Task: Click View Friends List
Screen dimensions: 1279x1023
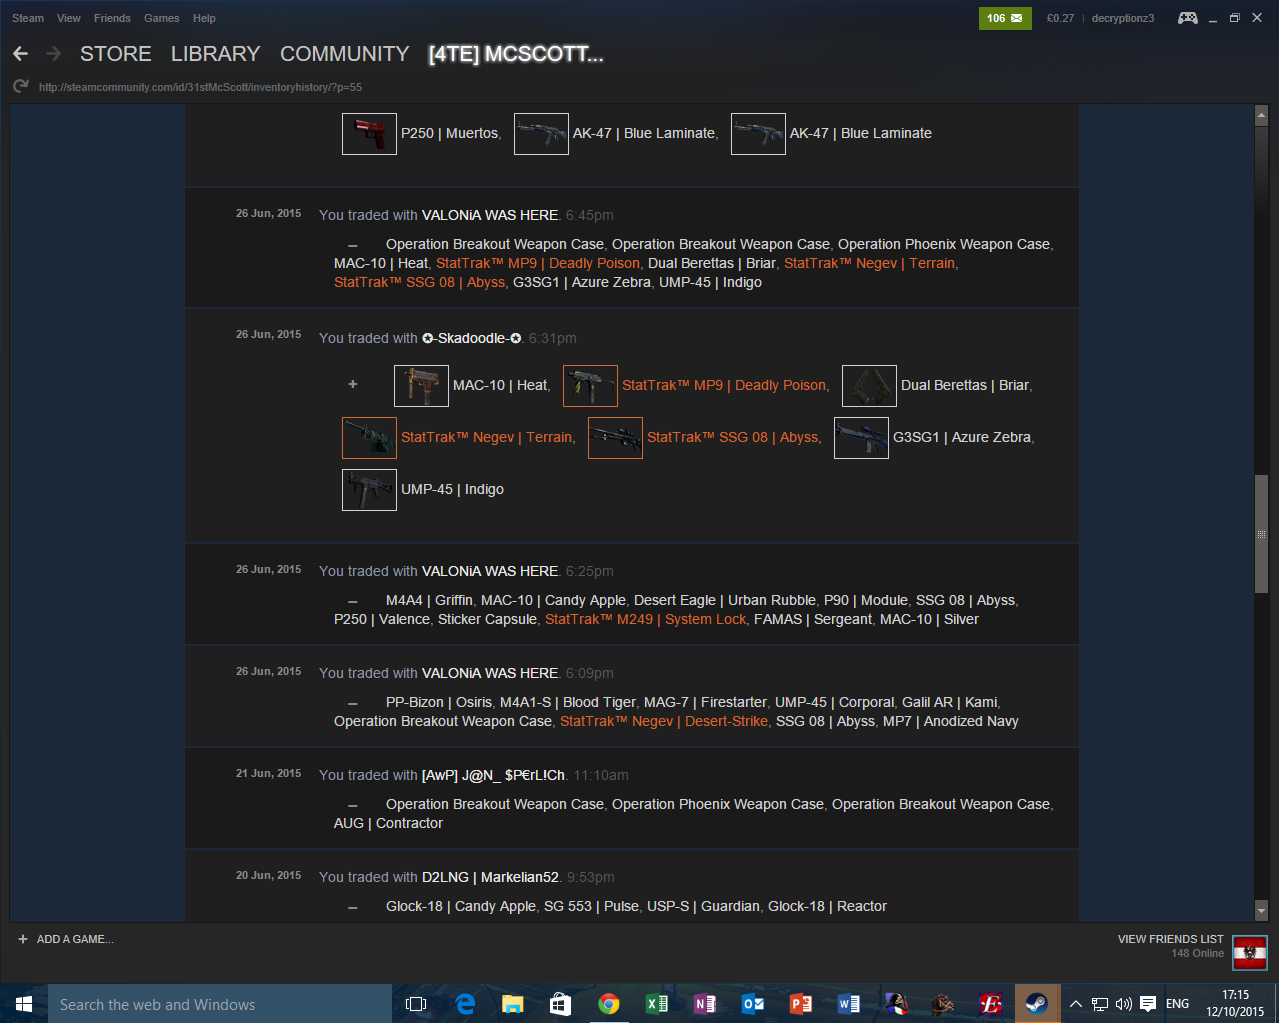Action: click(1170, 939)
